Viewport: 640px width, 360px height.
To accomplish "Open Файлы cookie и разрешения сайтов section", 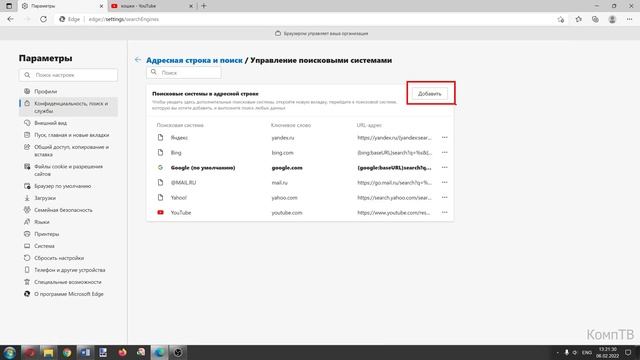I will [68, 170].
